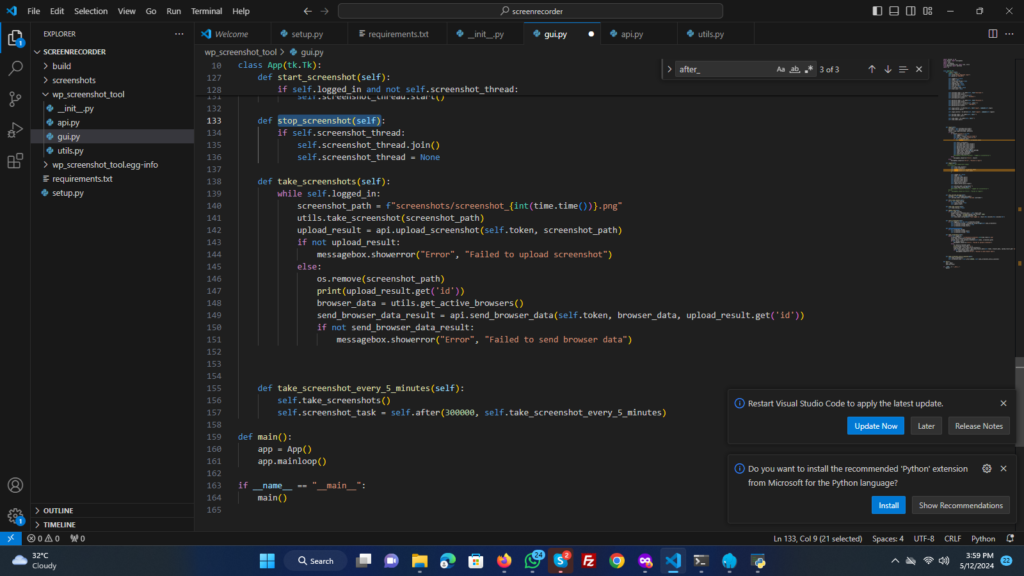The width and height of the screenshot is (1024, 576).
Task: Toggle Use Regular Expression in find widget
Action: pos(809,69)
